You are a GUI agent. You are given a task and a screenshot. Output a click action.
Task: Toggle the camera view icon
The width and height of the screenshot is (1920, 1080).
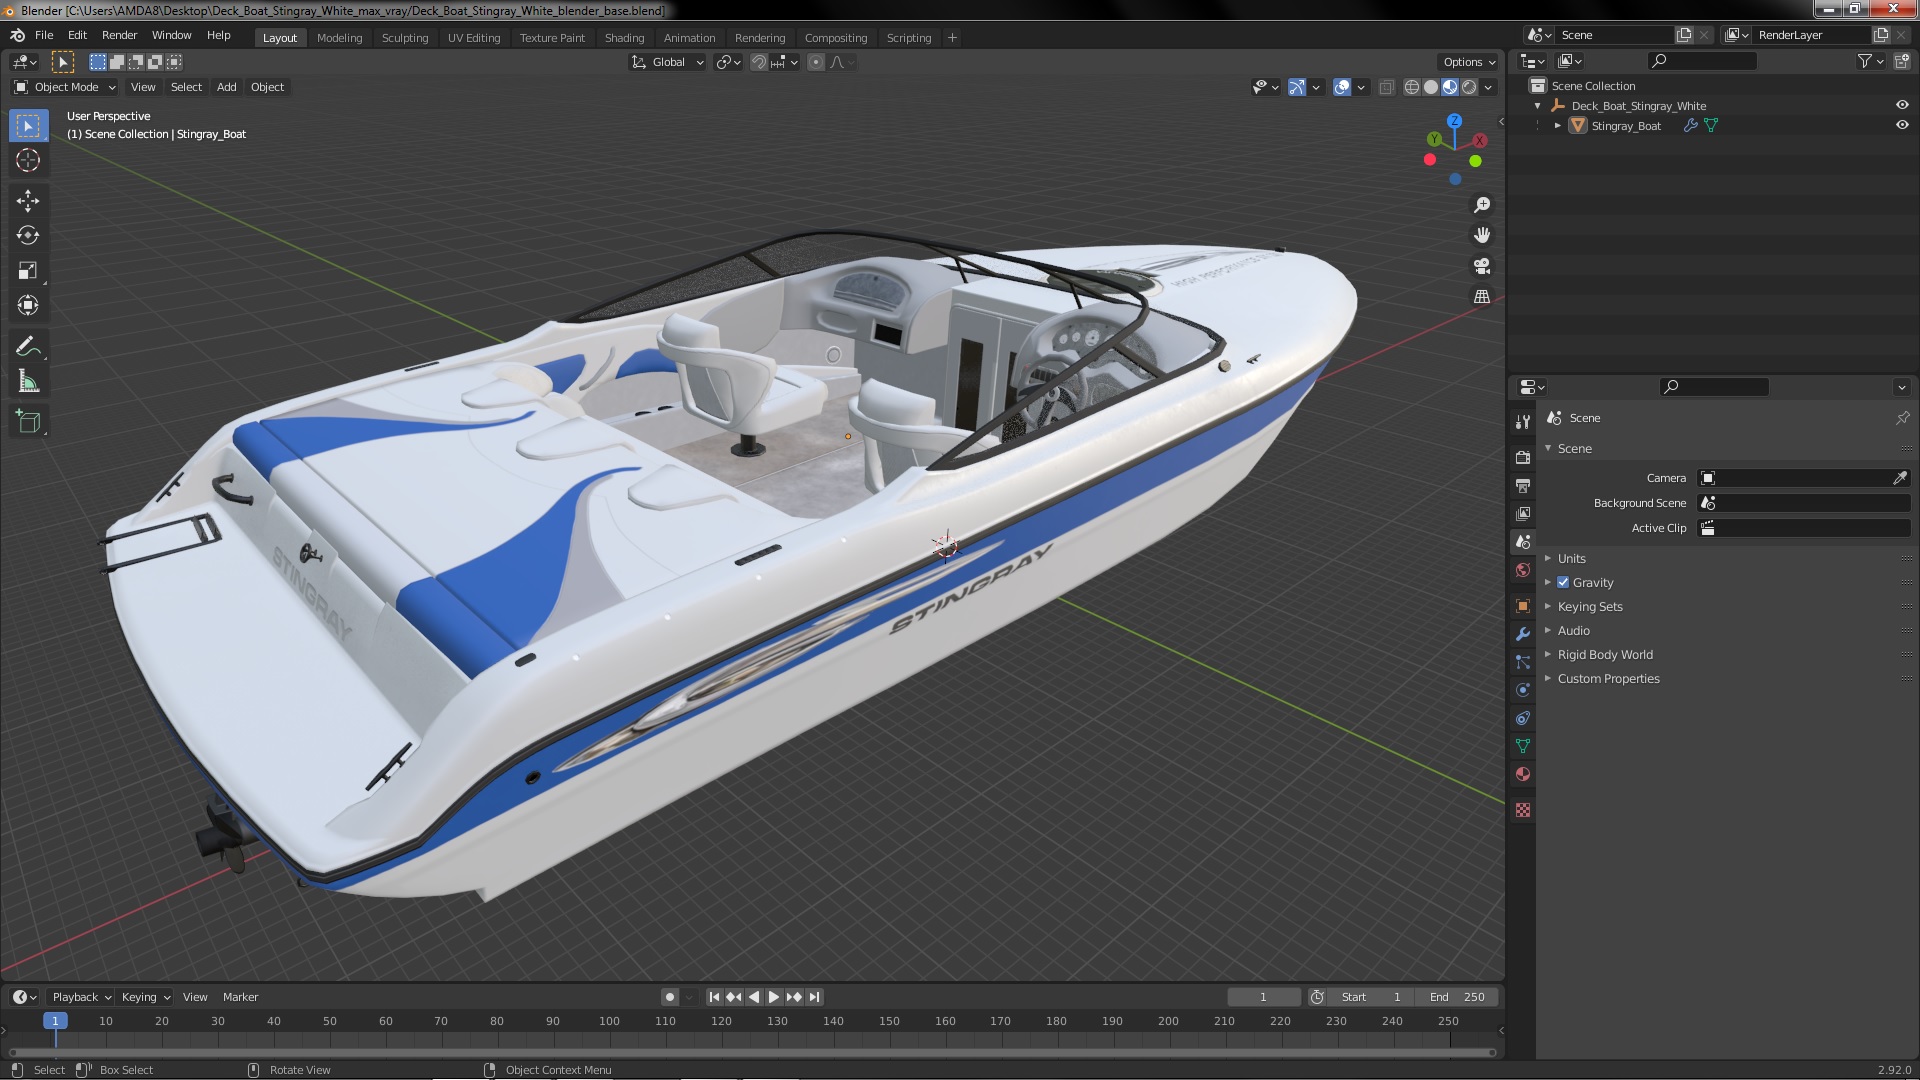pyautogui.click(x=1482, y=266)
